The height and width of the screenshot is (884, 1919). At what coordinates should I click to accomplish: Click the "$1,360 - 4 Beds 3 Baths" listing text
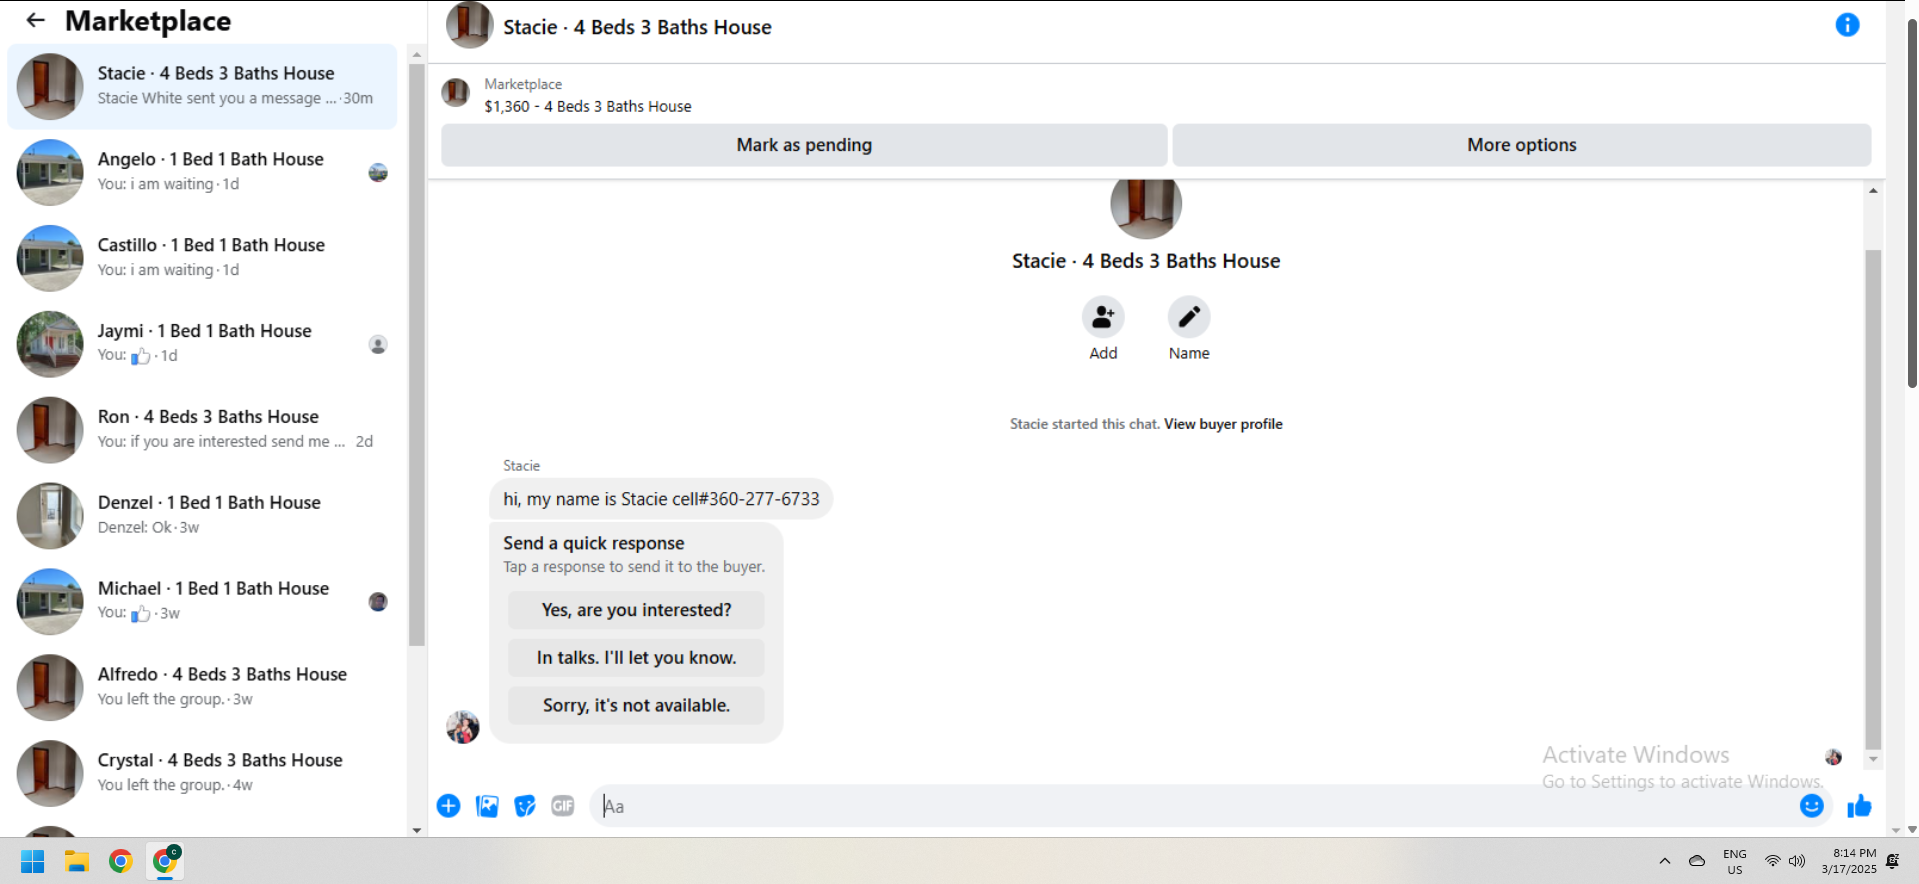(x=588, y=106)
